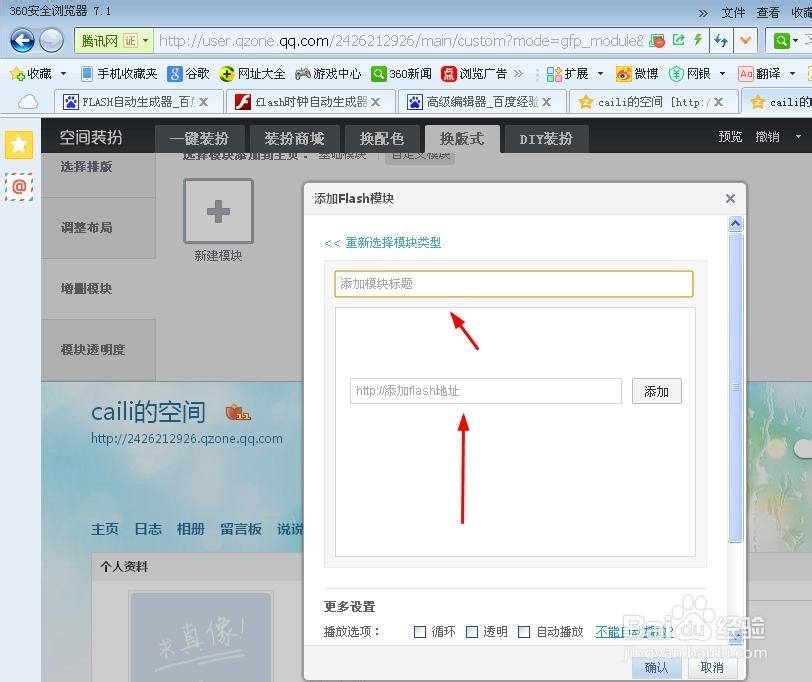The width and height of the screenshot is (812, 682).
Task: Check the 透明 option
Action: click(472, 631)
